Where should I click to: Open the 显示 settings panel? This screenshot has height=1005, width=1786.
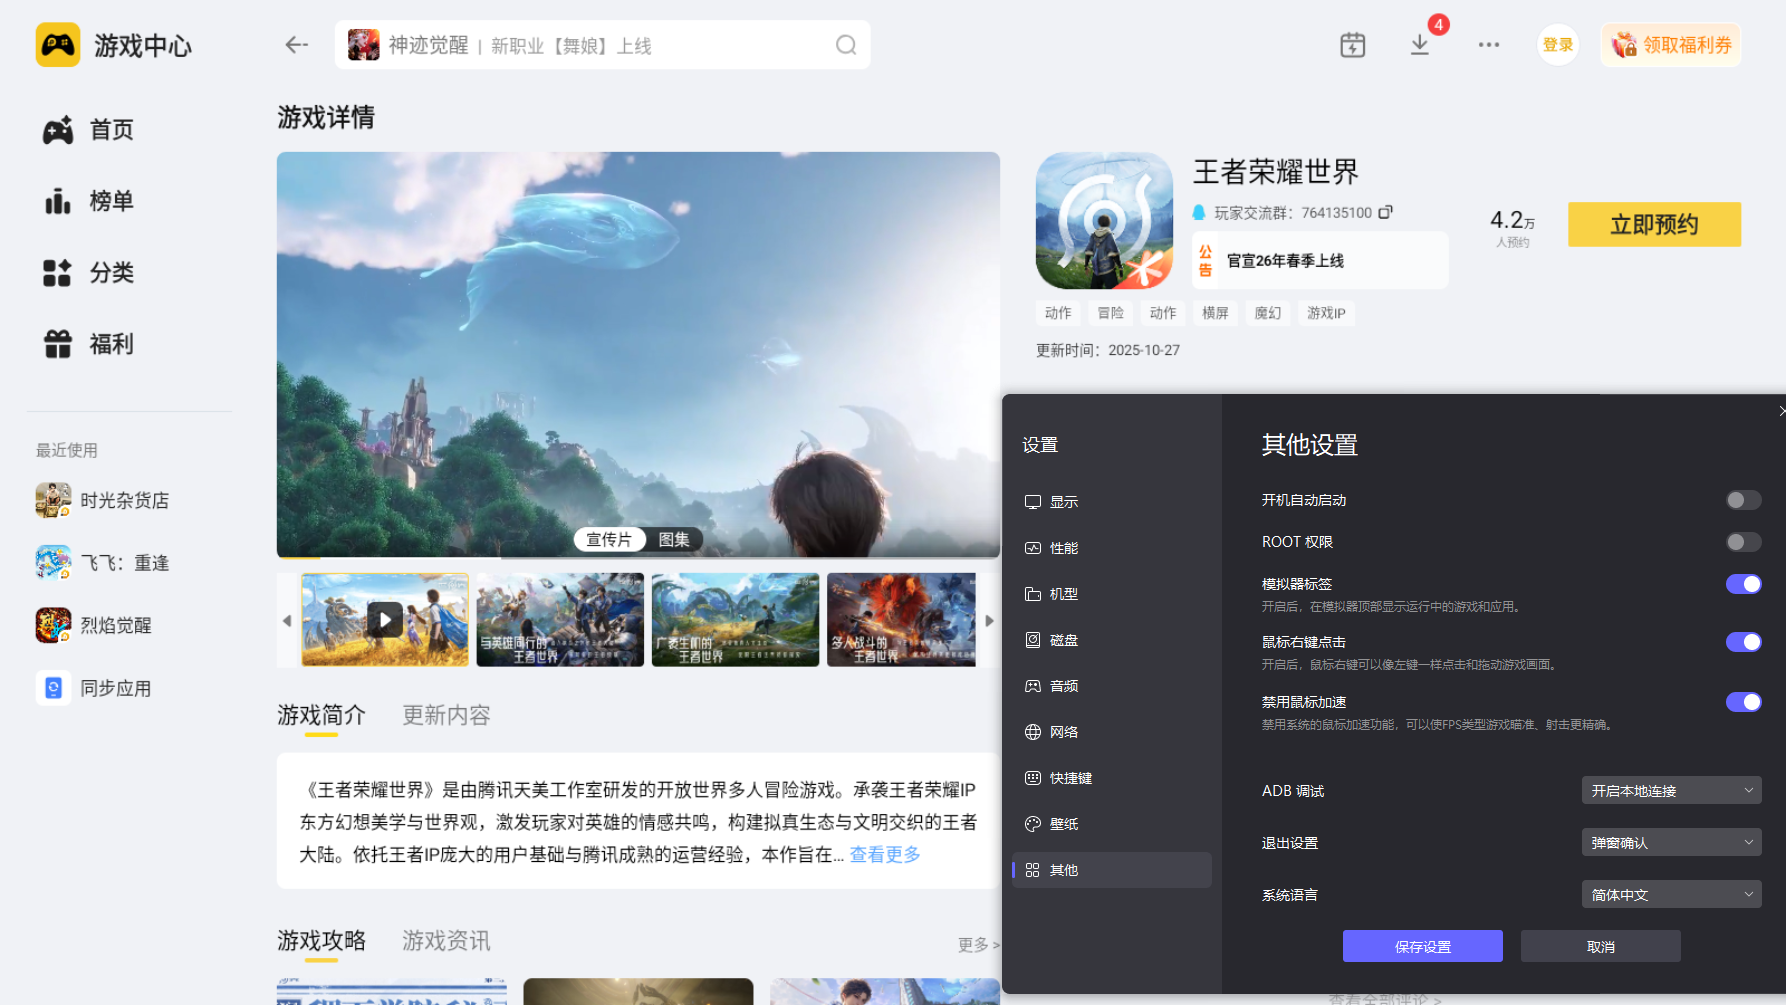click(x=1064, y=501)
